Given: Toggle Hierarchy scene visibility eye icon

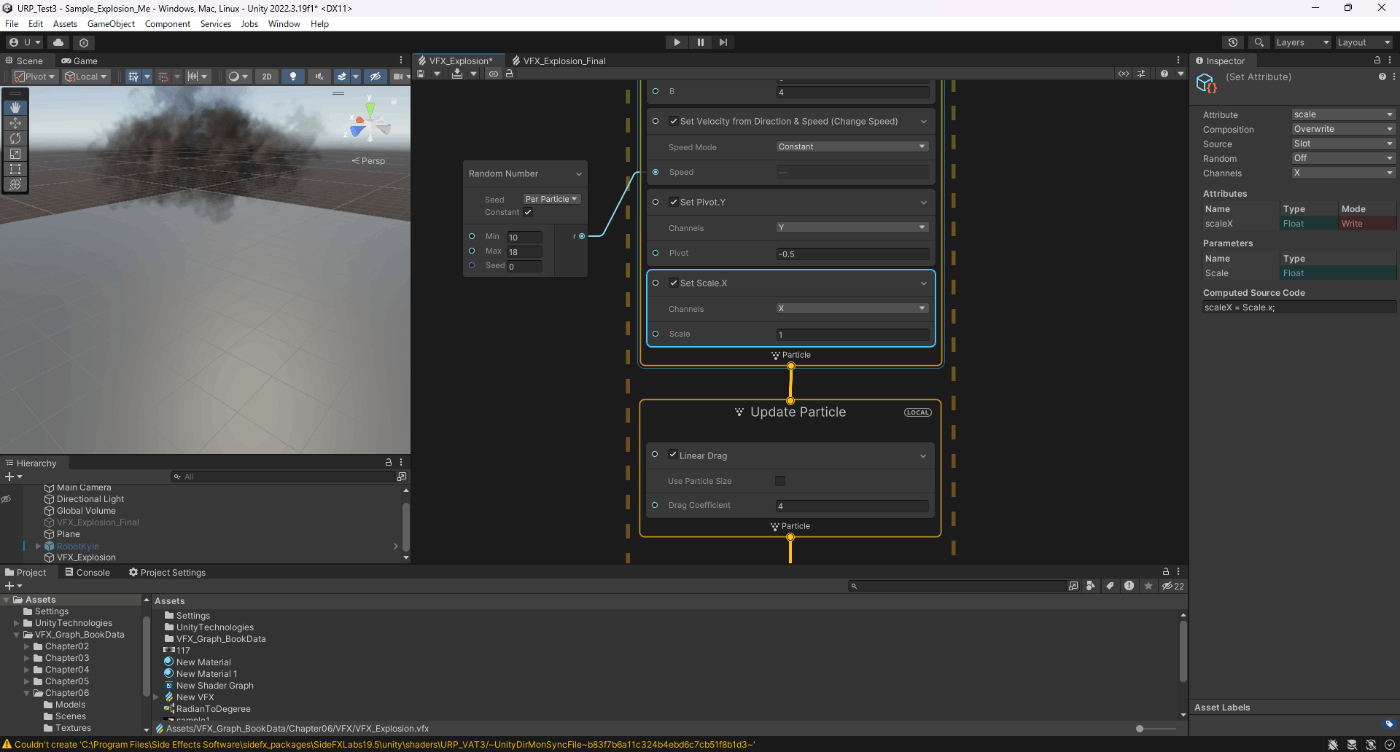Looking at the screenshot, I should [x=6, y=498].
